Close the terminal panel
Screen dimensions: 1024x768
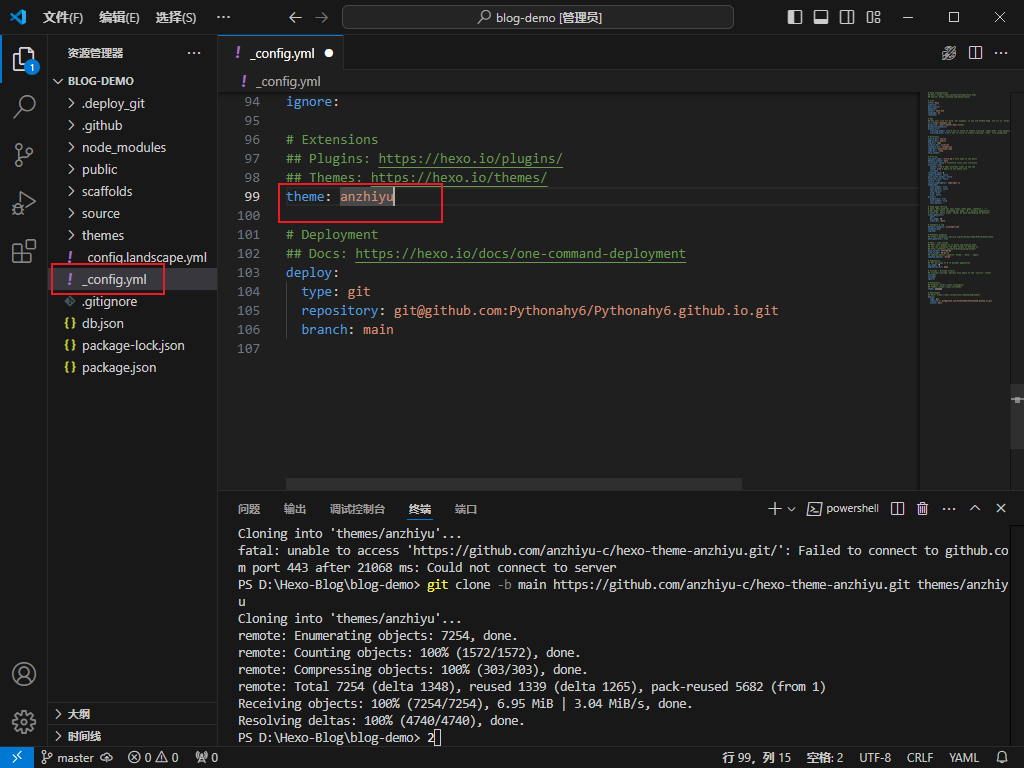pyautogui.click(x=1000, y=509)
